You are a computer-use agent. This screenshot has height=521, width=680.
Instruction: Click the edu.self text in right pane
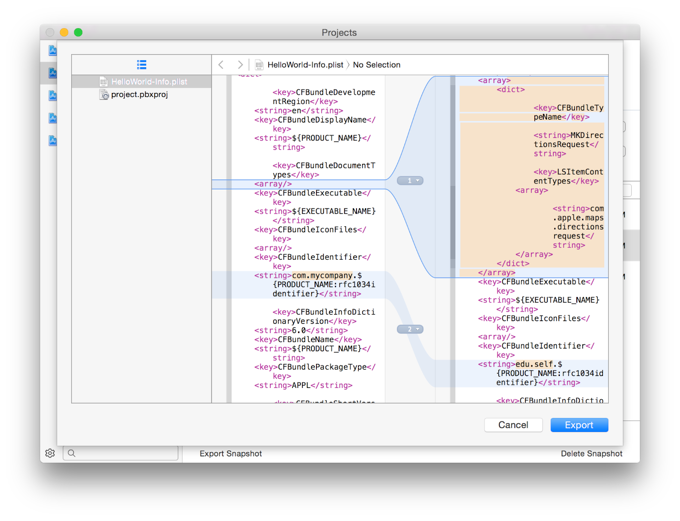click(x=534, y=364)
